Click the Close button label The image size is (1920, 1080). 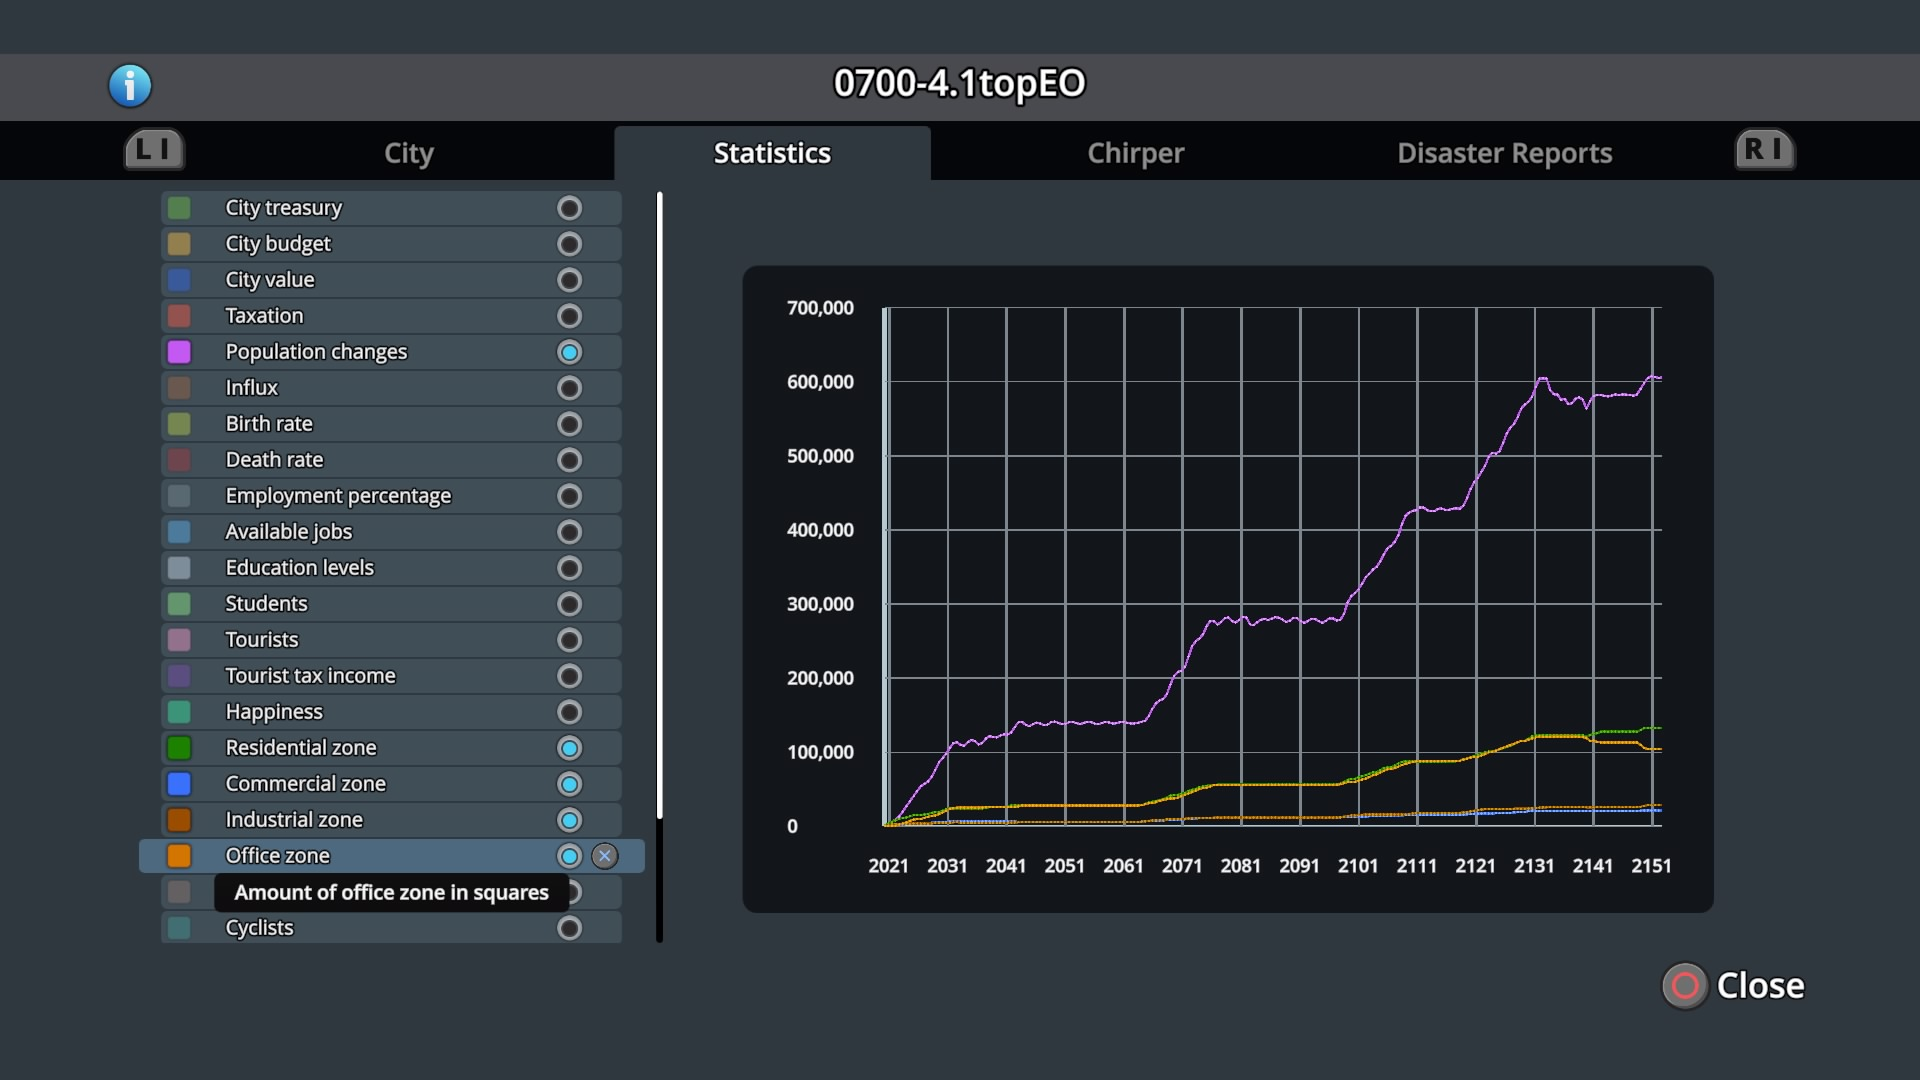coord(1760,986)
